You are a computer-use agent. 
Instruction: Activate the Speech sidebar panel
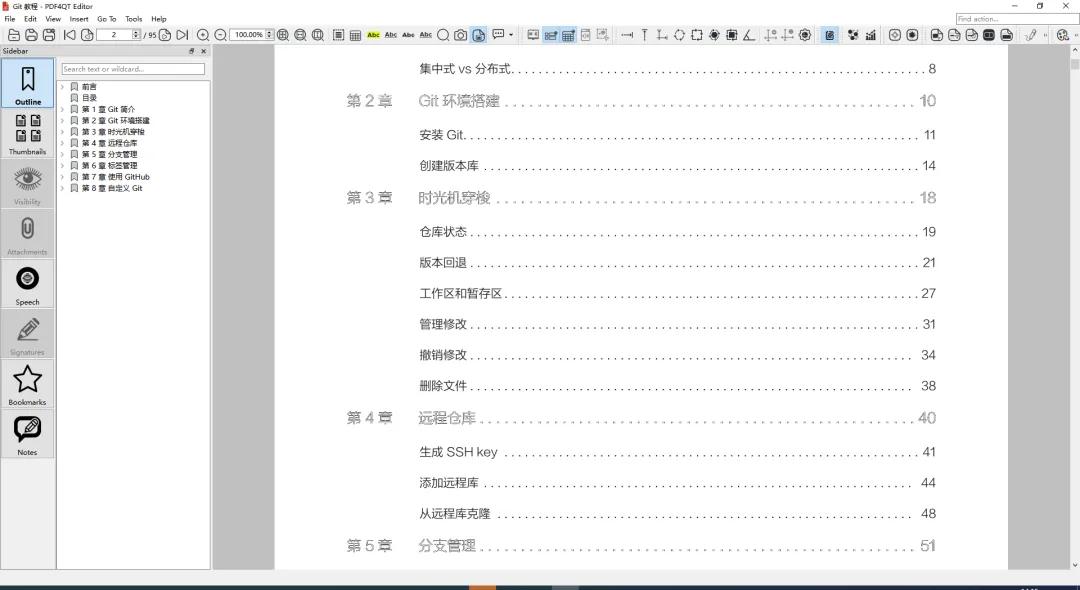click(27, 282)
